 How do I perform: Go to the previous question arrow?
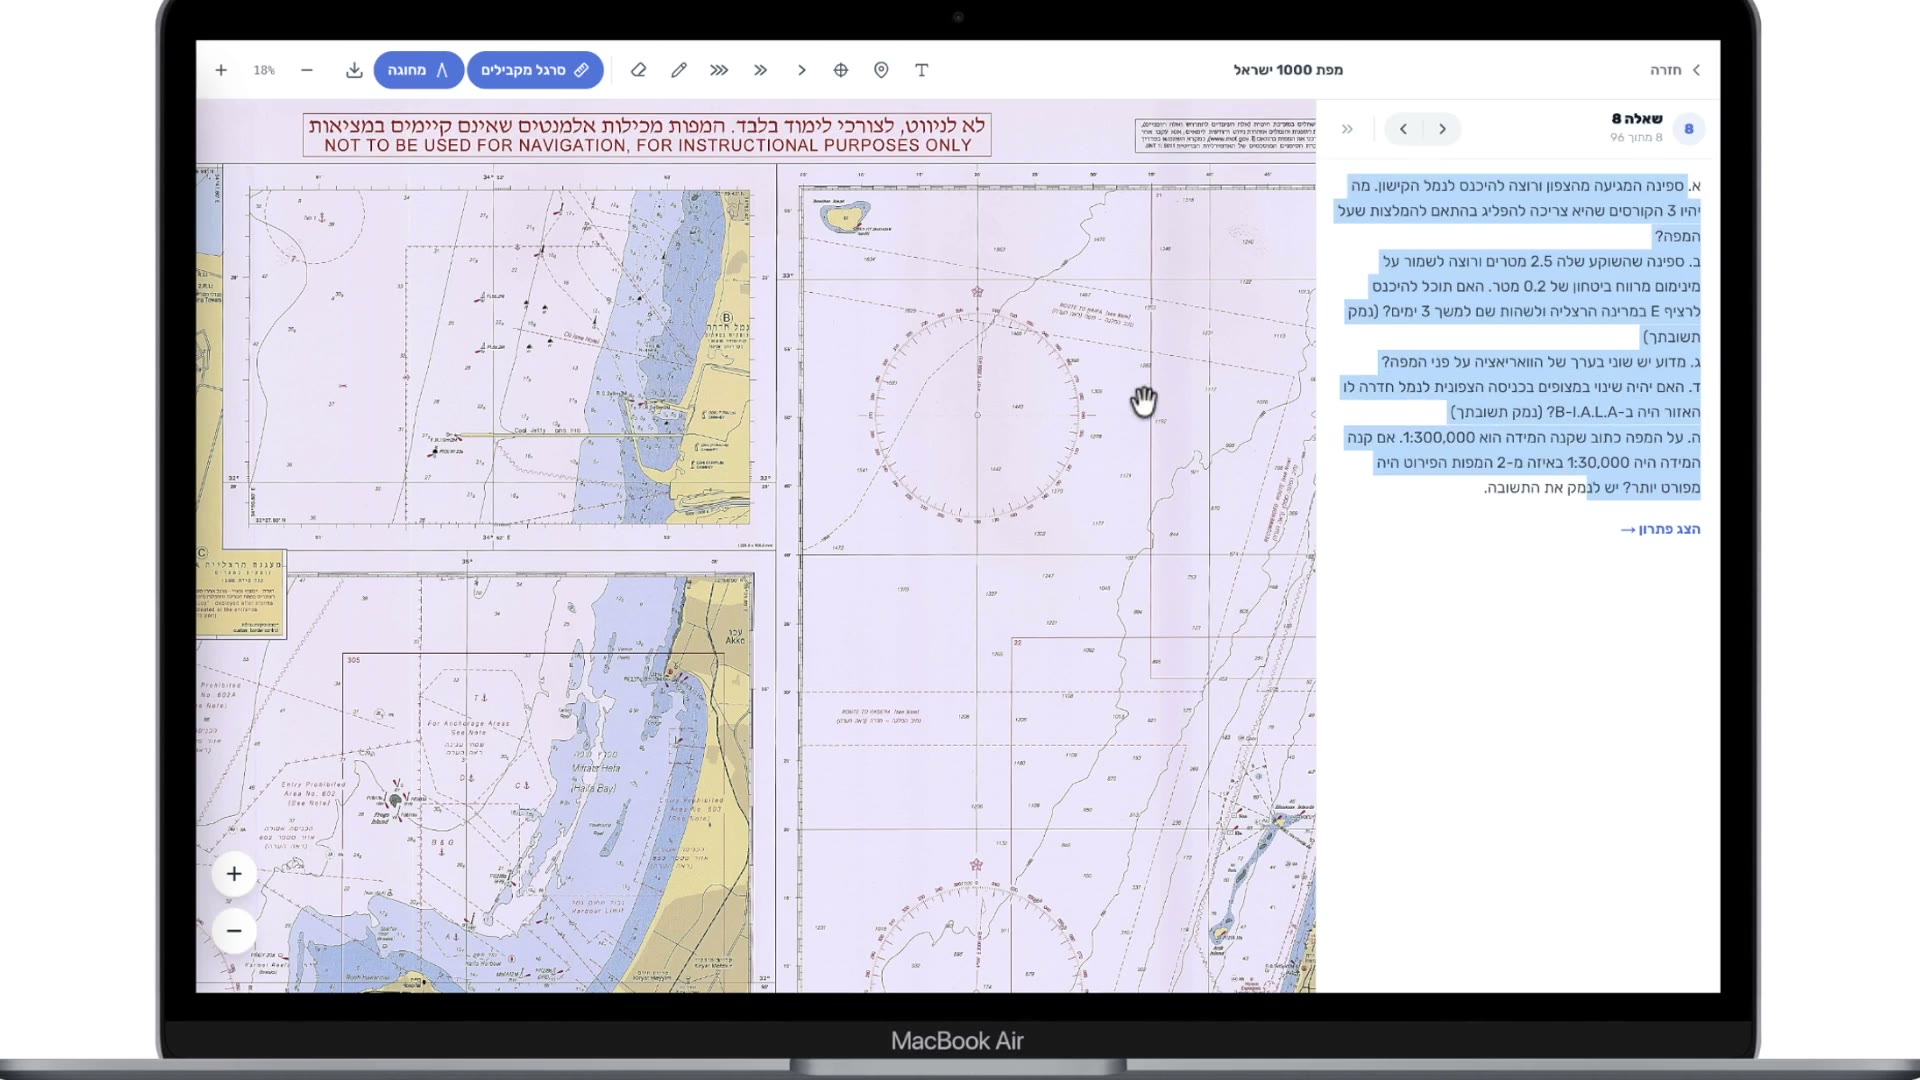(1442, 129)
